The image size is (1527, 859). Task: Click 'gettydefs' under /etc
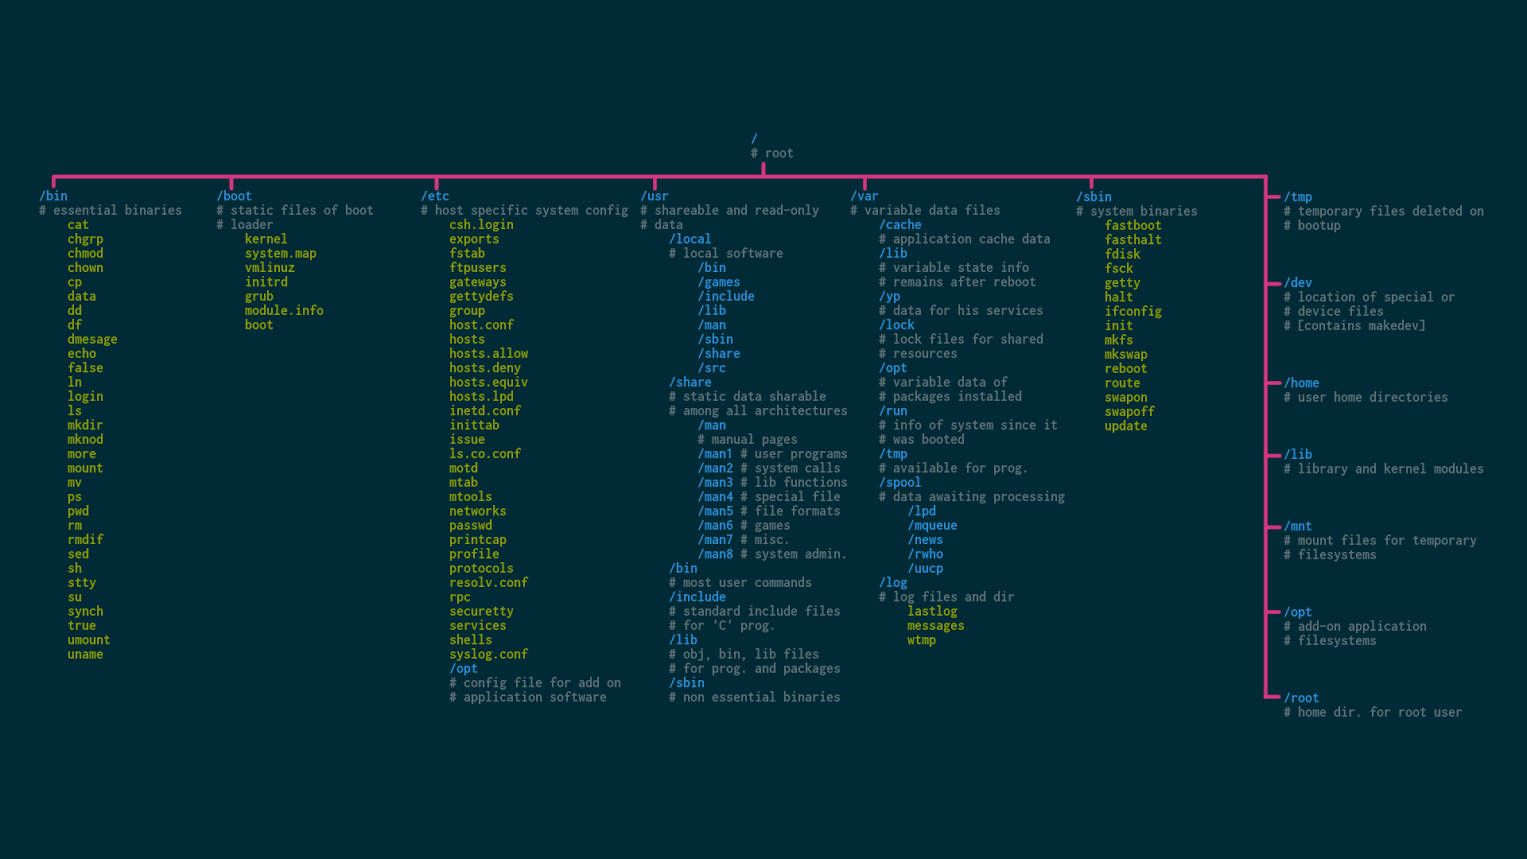[x=481, y=296]
